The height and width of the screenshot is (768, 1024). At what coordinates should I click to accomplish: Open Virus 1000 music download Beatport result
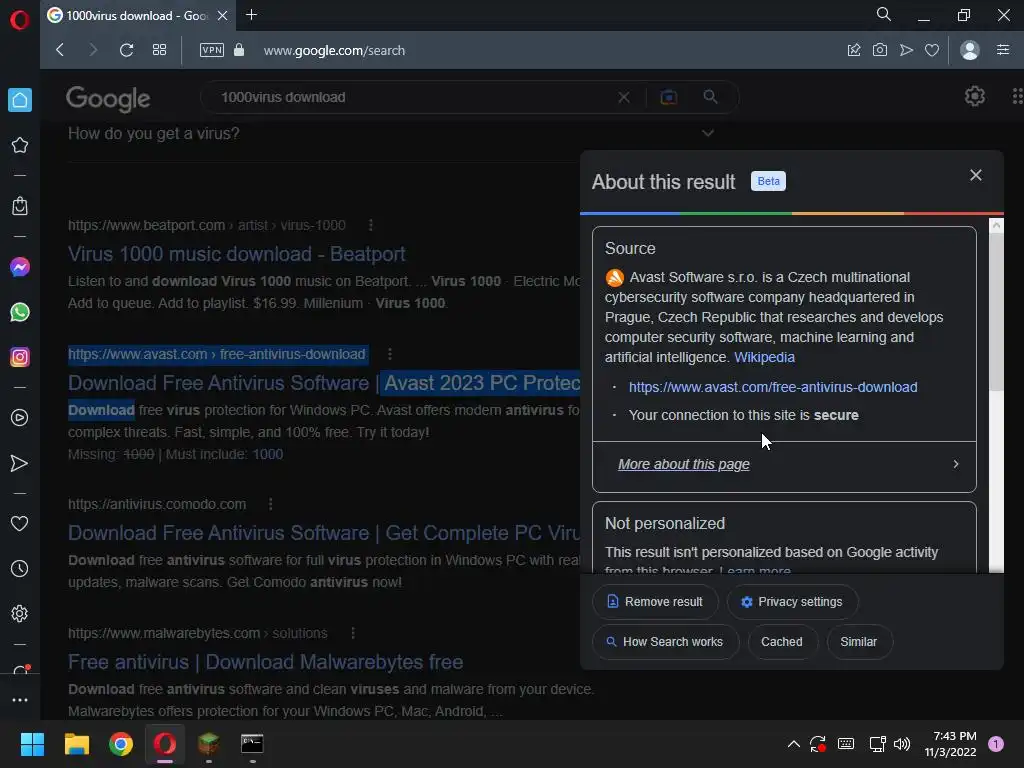(236, 254)
